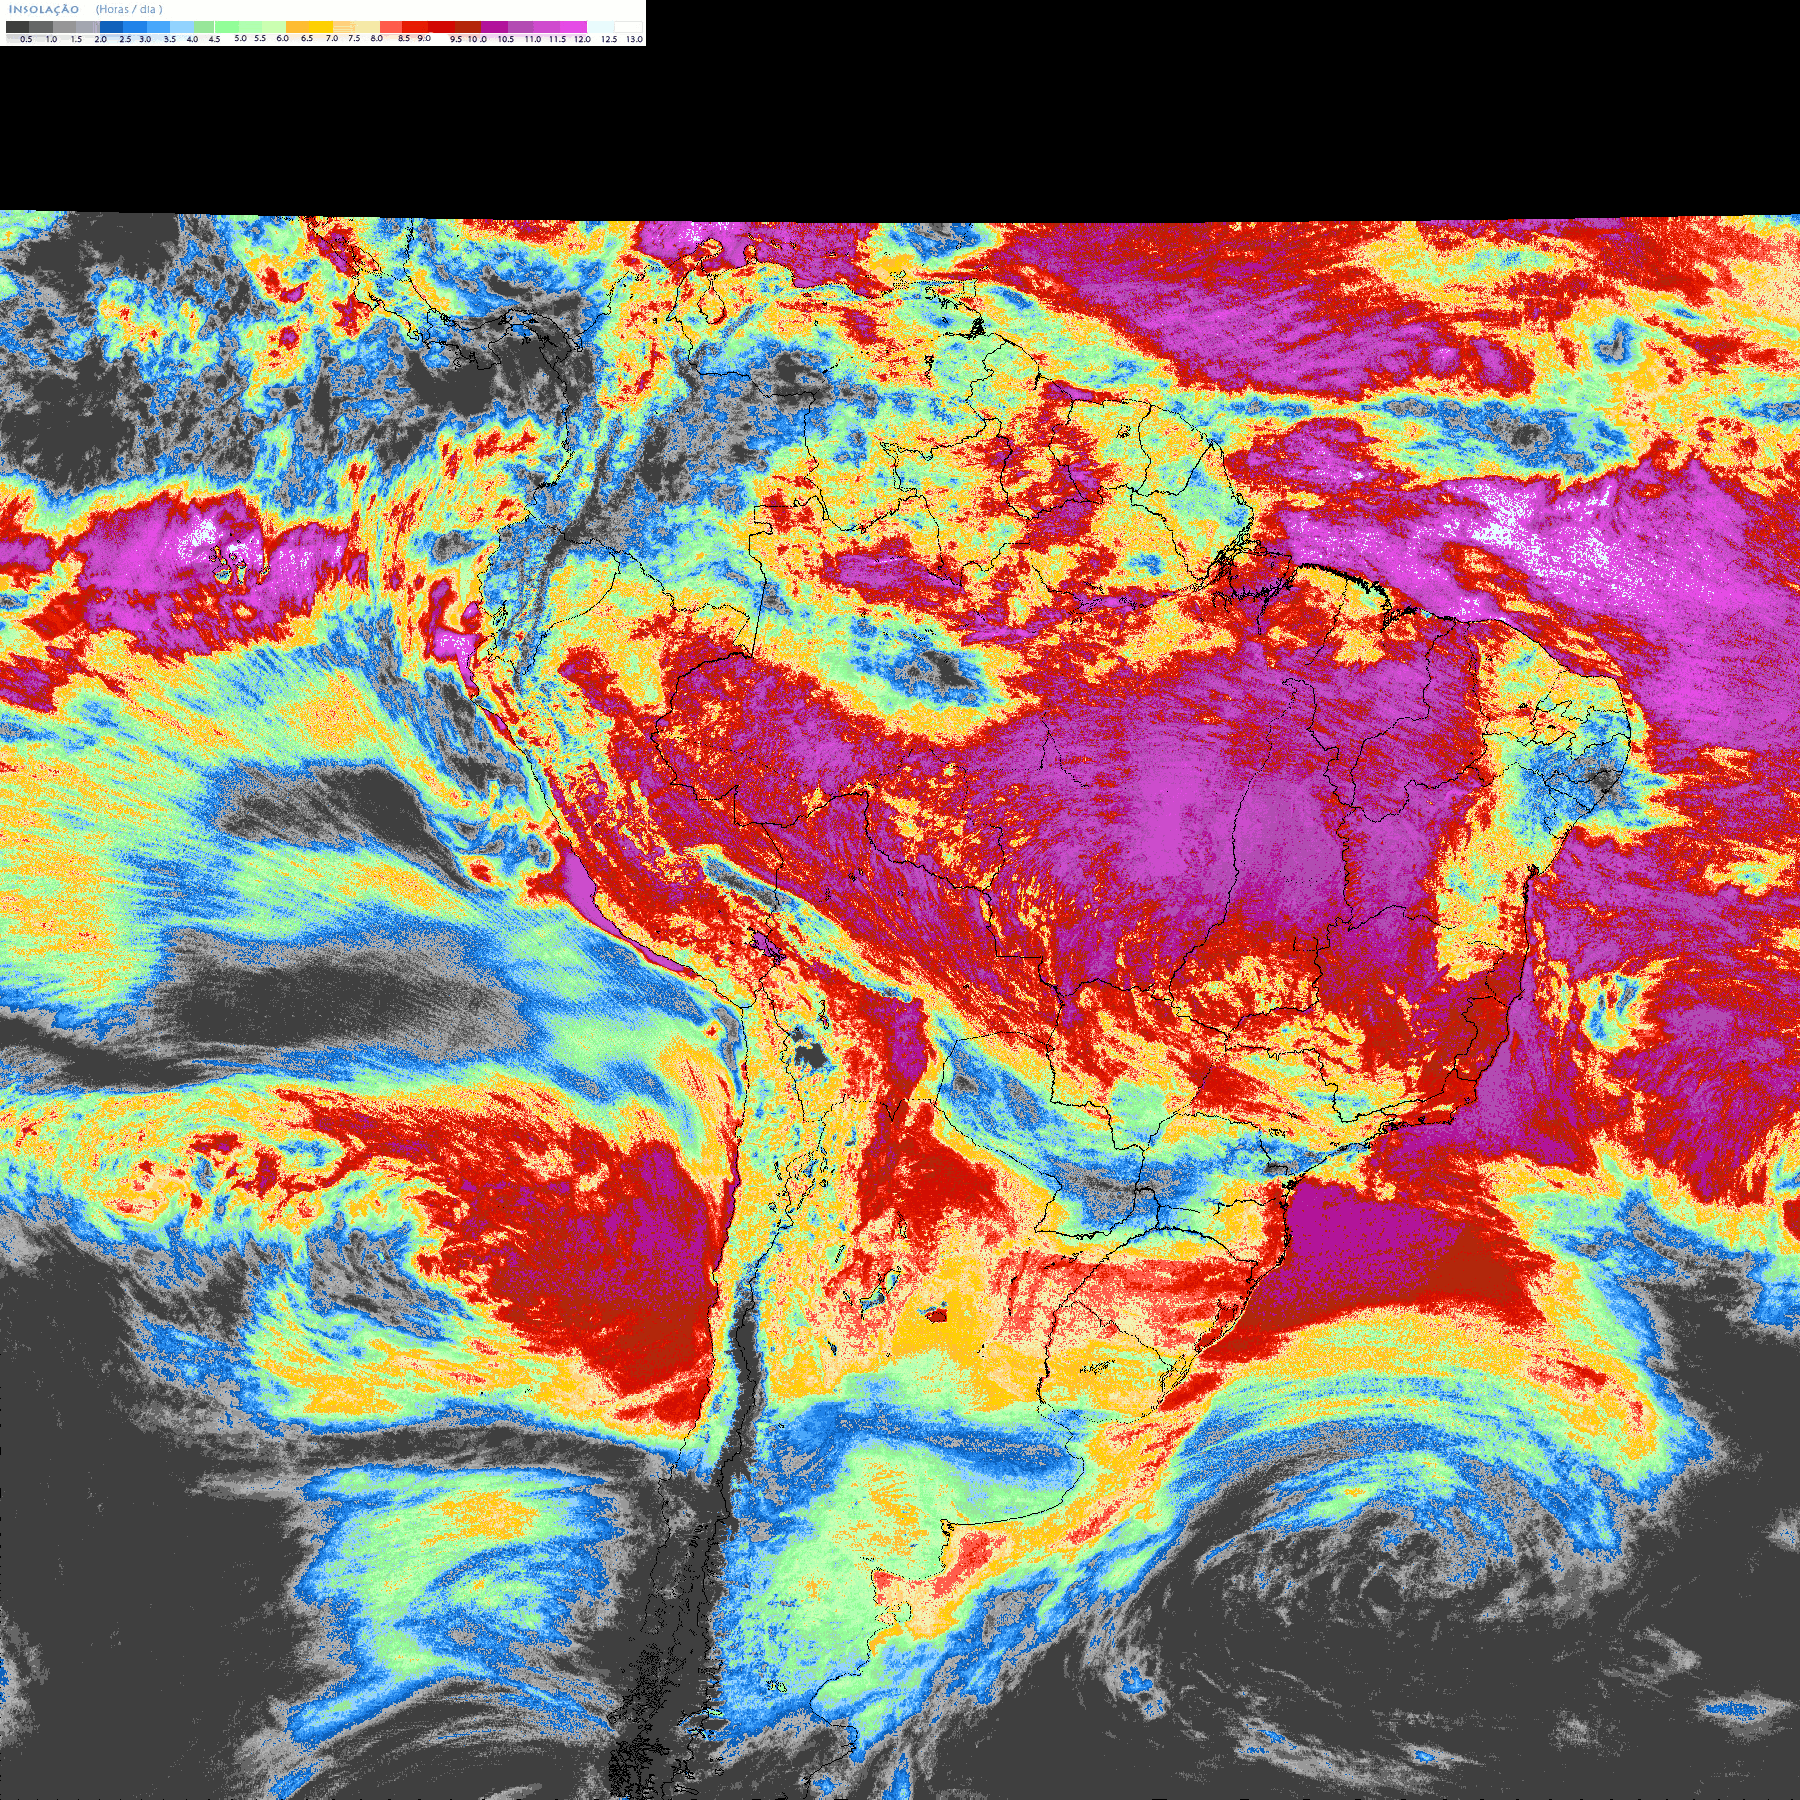
Task: Click the '6.0' legend value
Action: click(x=282, y=38)
